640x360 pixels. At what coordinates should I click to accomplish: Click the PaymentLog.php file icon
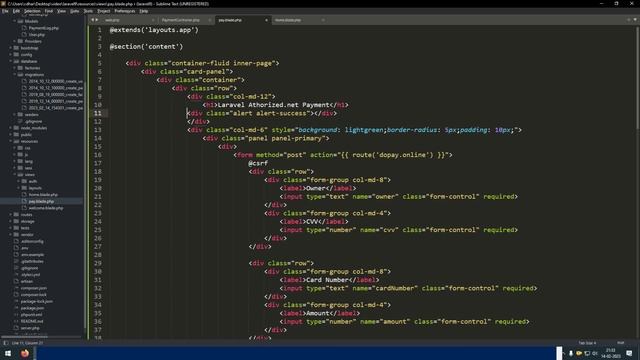click(24, 28)
